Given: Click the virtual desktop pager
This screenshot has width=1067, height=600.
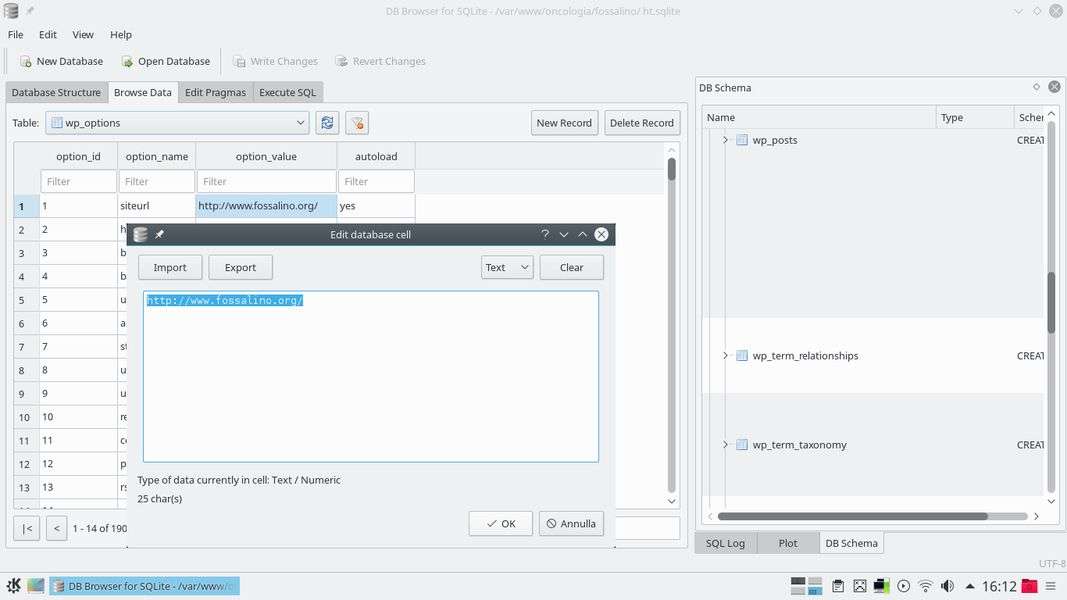Looking at the screenshot, I should [x=806, y=586].
